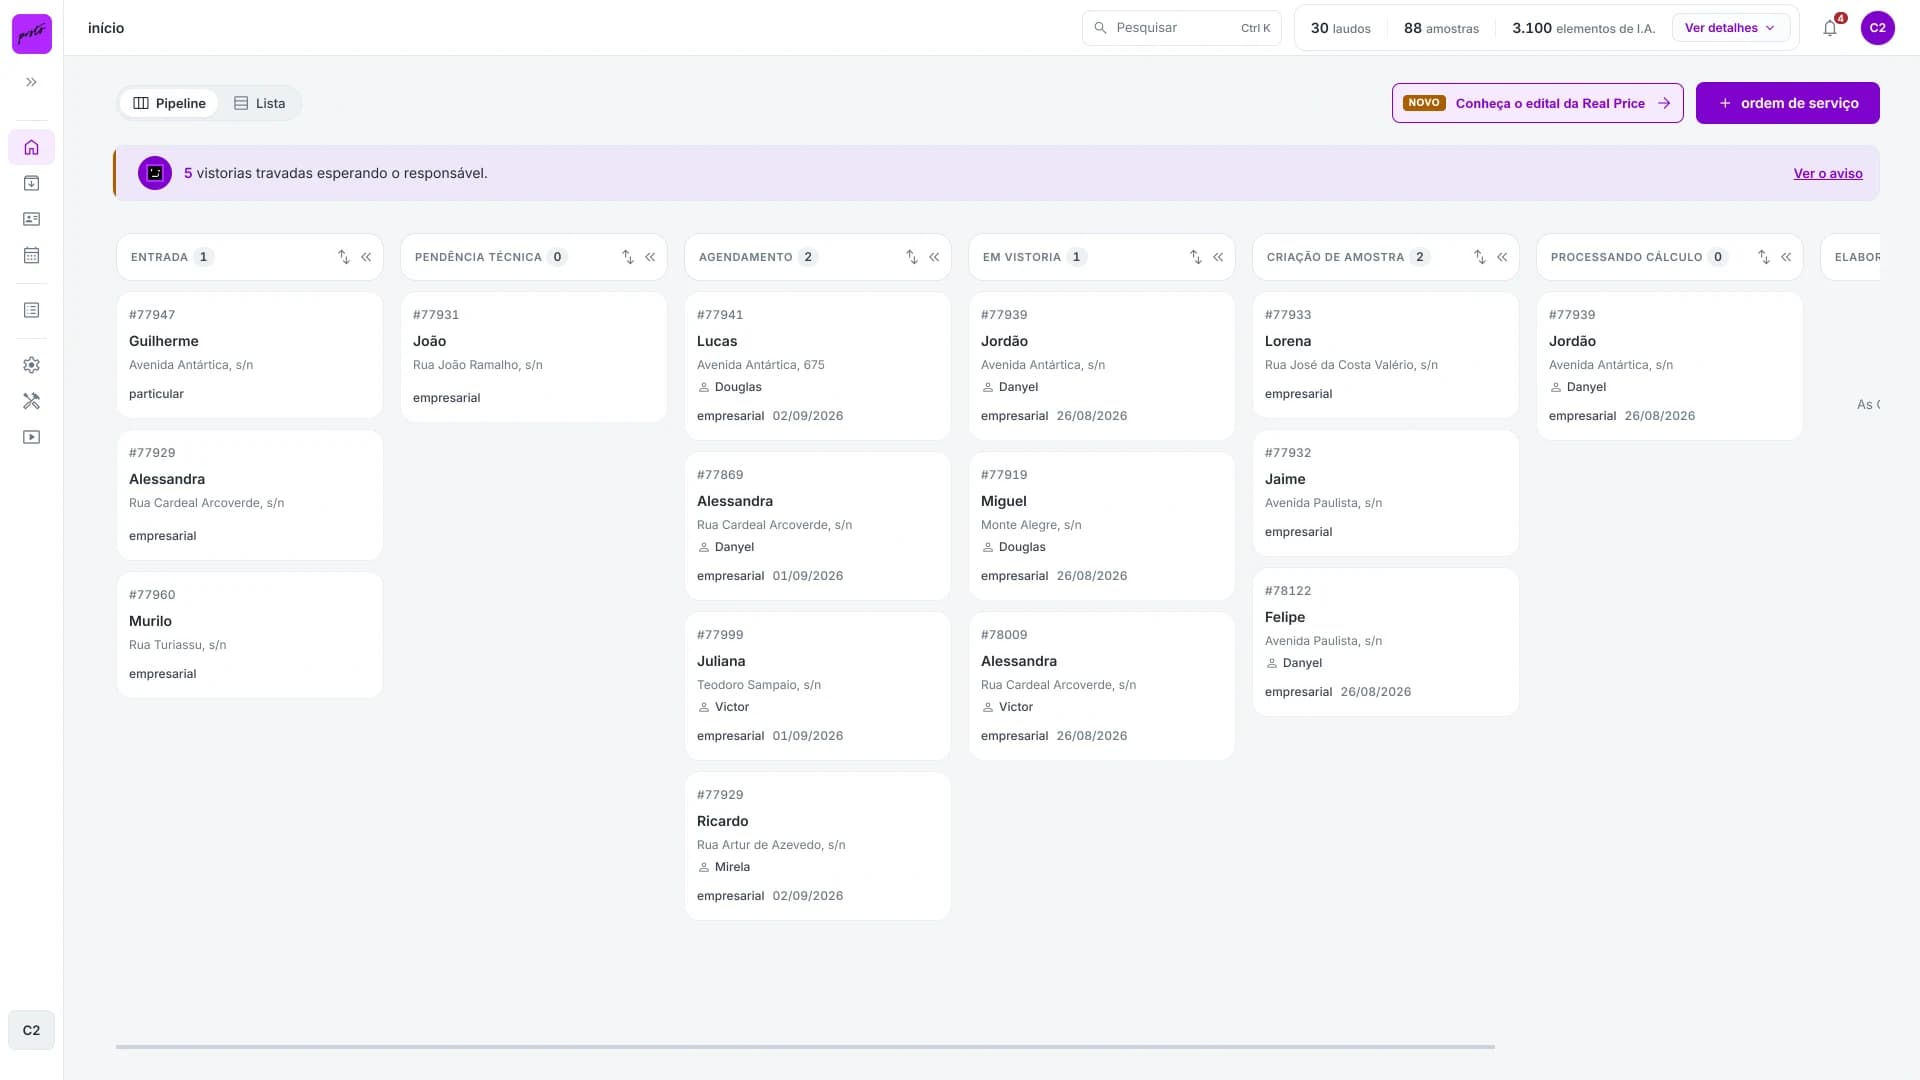This screenshot has width=1920, height=1080.
Task: Open card #77947 Guilherme
Action: coord(249,355)
